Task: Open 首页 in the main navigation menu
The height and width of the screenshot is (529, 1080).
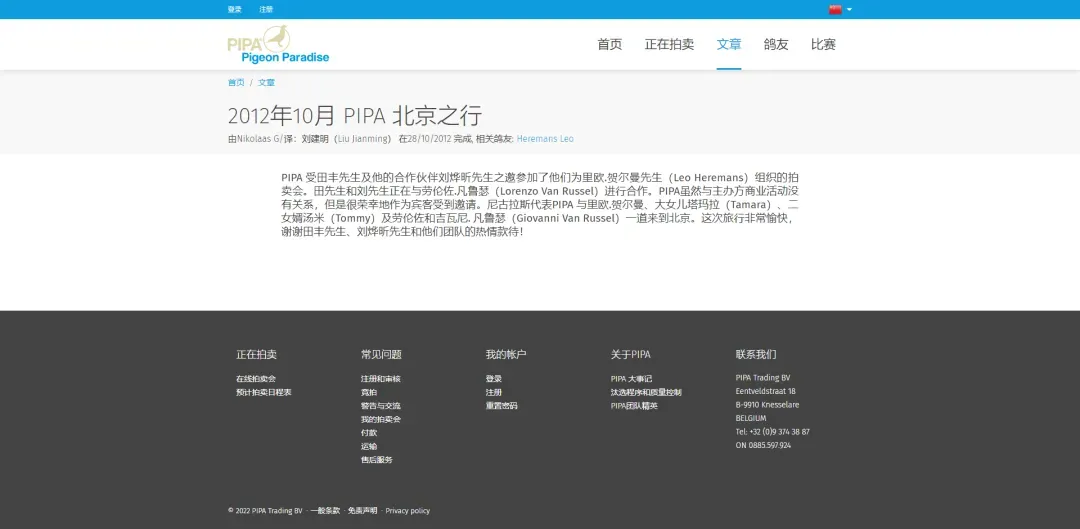Action: (x=610, y=45)
